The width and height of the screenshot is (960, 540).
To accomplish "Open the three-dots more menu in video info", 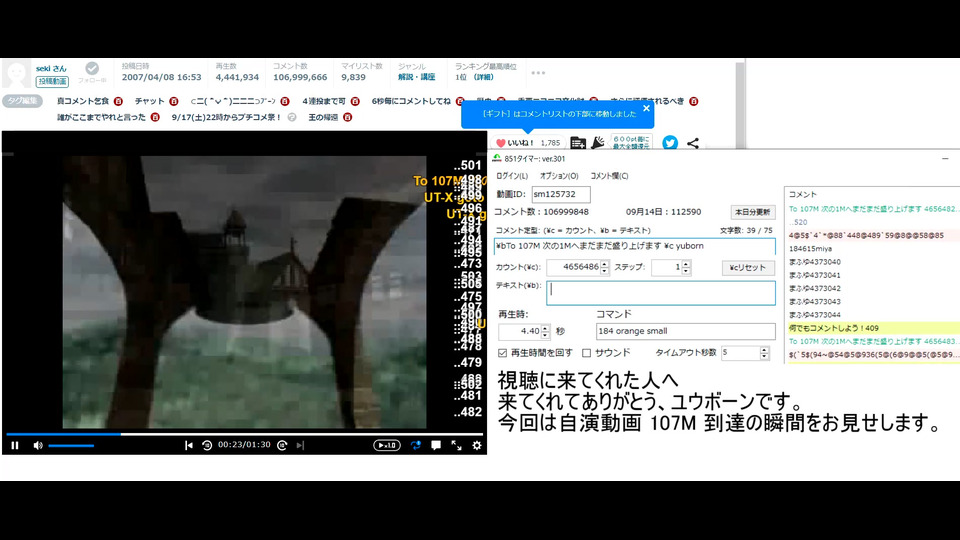I will [538, 73].
